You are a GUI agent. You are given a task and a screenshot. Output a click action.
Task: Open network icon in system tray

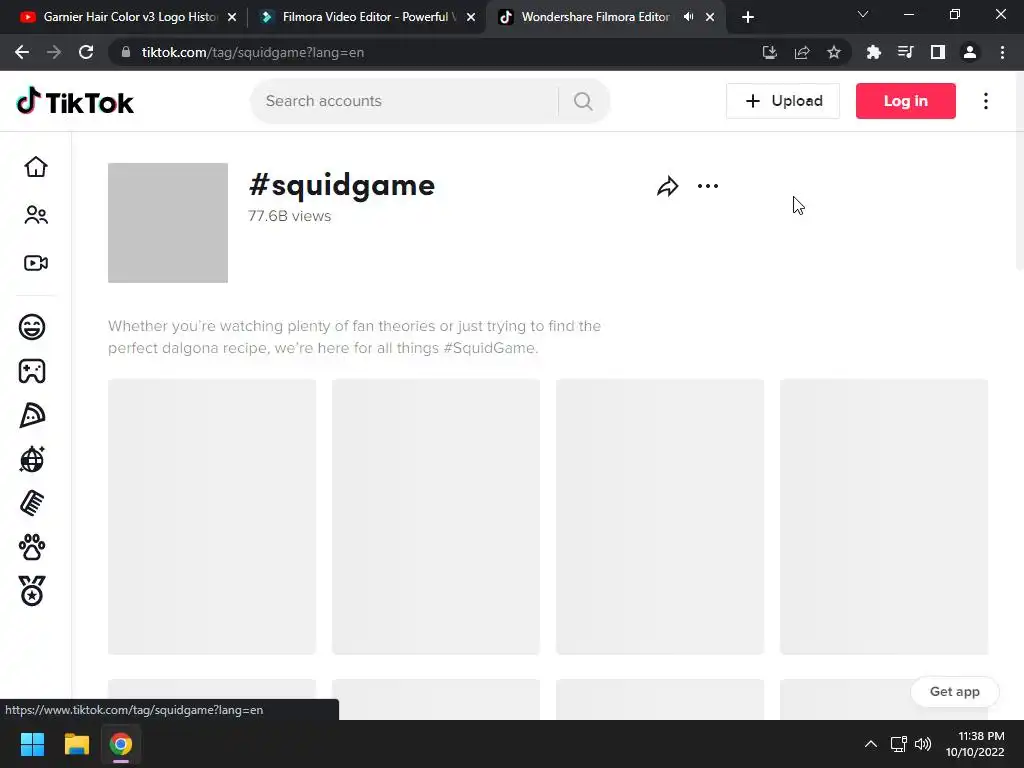point(899,744)
